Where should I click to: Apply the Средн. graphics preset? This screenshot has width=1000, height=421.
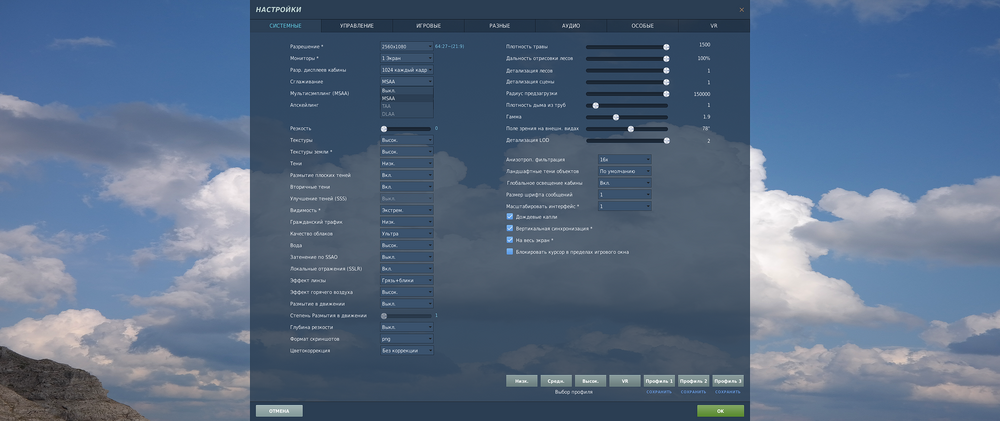pyautogui.click(x=556, y=381)
